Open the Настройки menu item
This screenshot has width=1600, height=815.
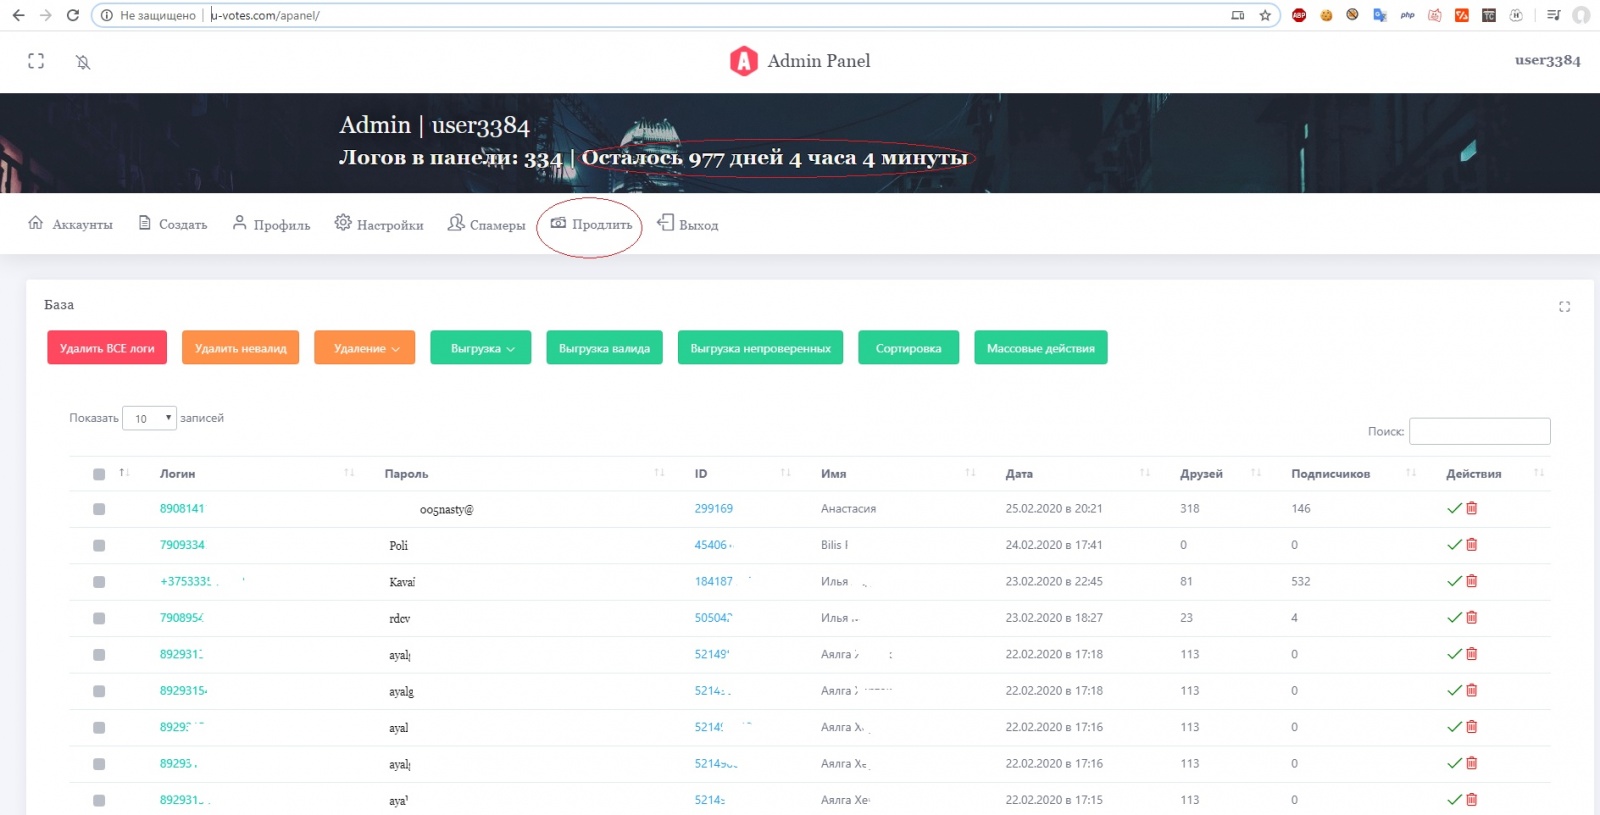point(379,224)
